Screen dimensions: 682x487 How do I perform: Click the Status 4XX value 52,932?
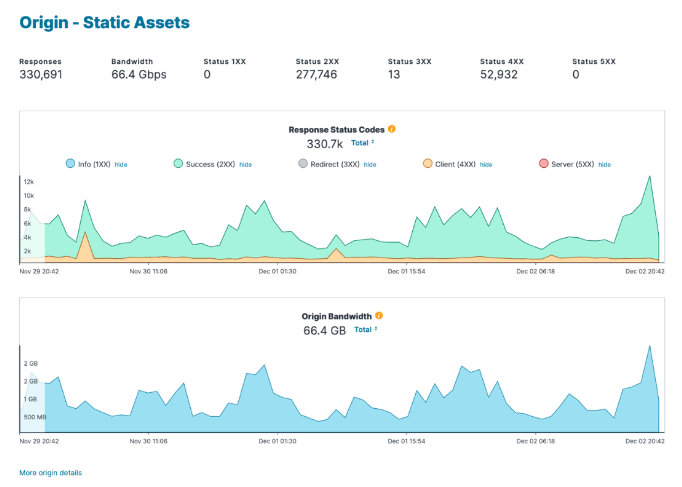point(499,74)
